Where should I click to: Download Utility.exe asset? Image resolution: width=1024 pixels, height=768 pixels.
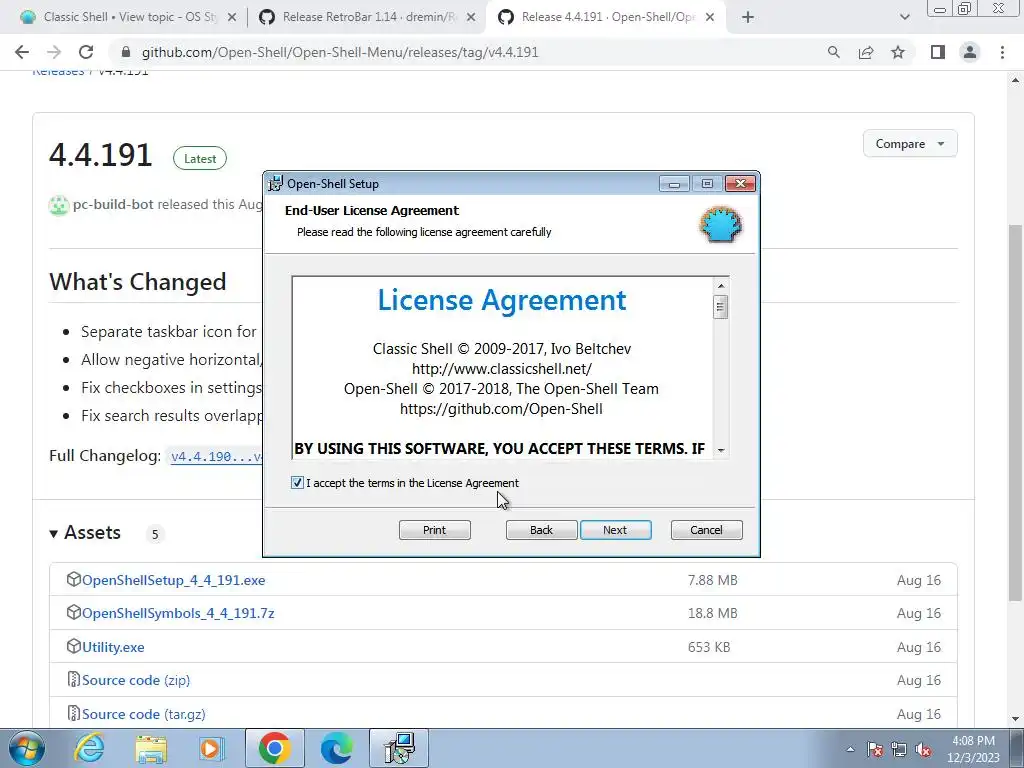pos(113,647)
